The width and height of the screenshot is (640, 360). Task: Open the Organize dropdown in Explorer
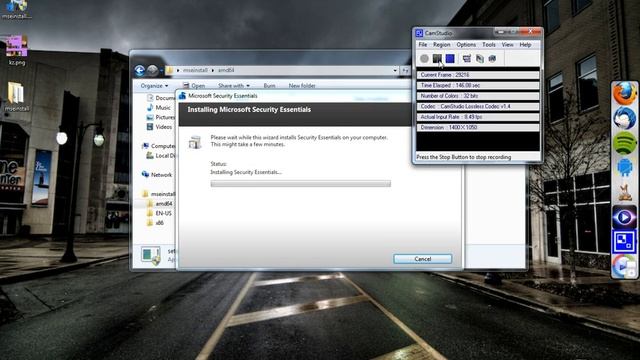(154, 86)
